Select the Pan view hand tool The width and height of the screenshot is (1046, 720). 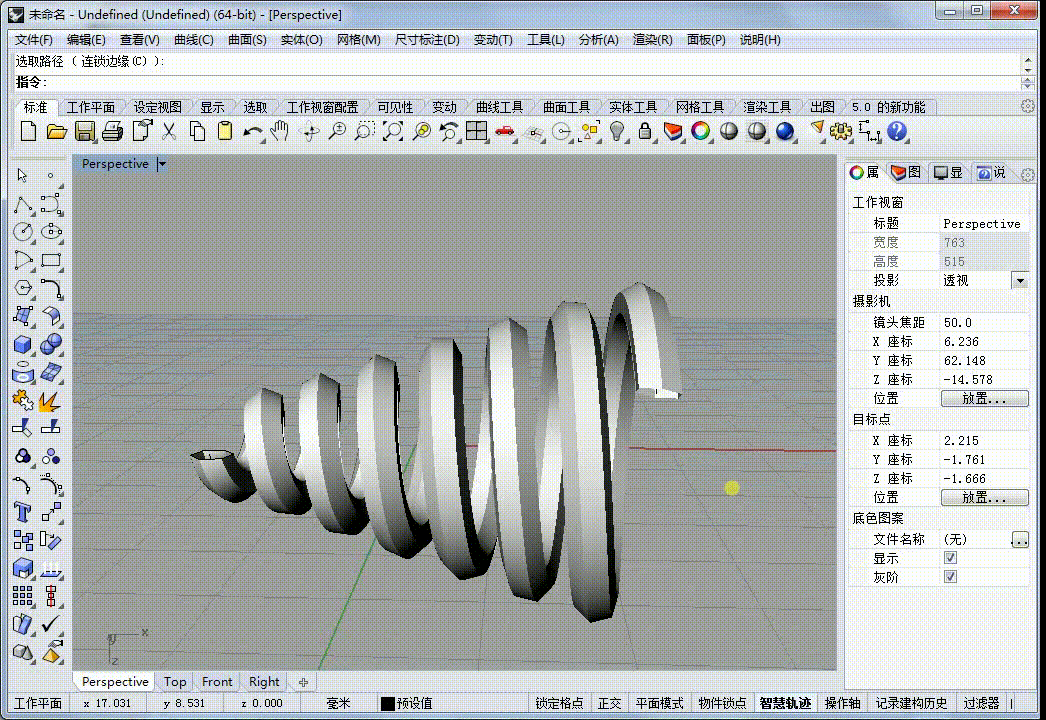pyautogui.click(x=280, y=131)
